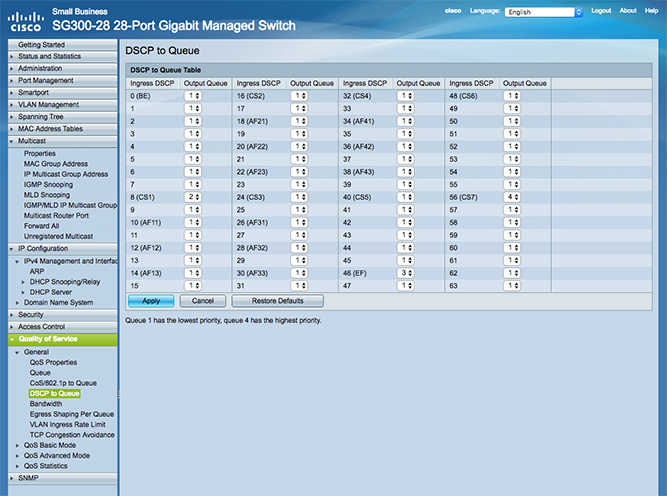Viewport: 667px width, 496px height.
Task: Go to CoS/802.1p to Queue page
Action: pyautogui.click(x=63, y=383)
